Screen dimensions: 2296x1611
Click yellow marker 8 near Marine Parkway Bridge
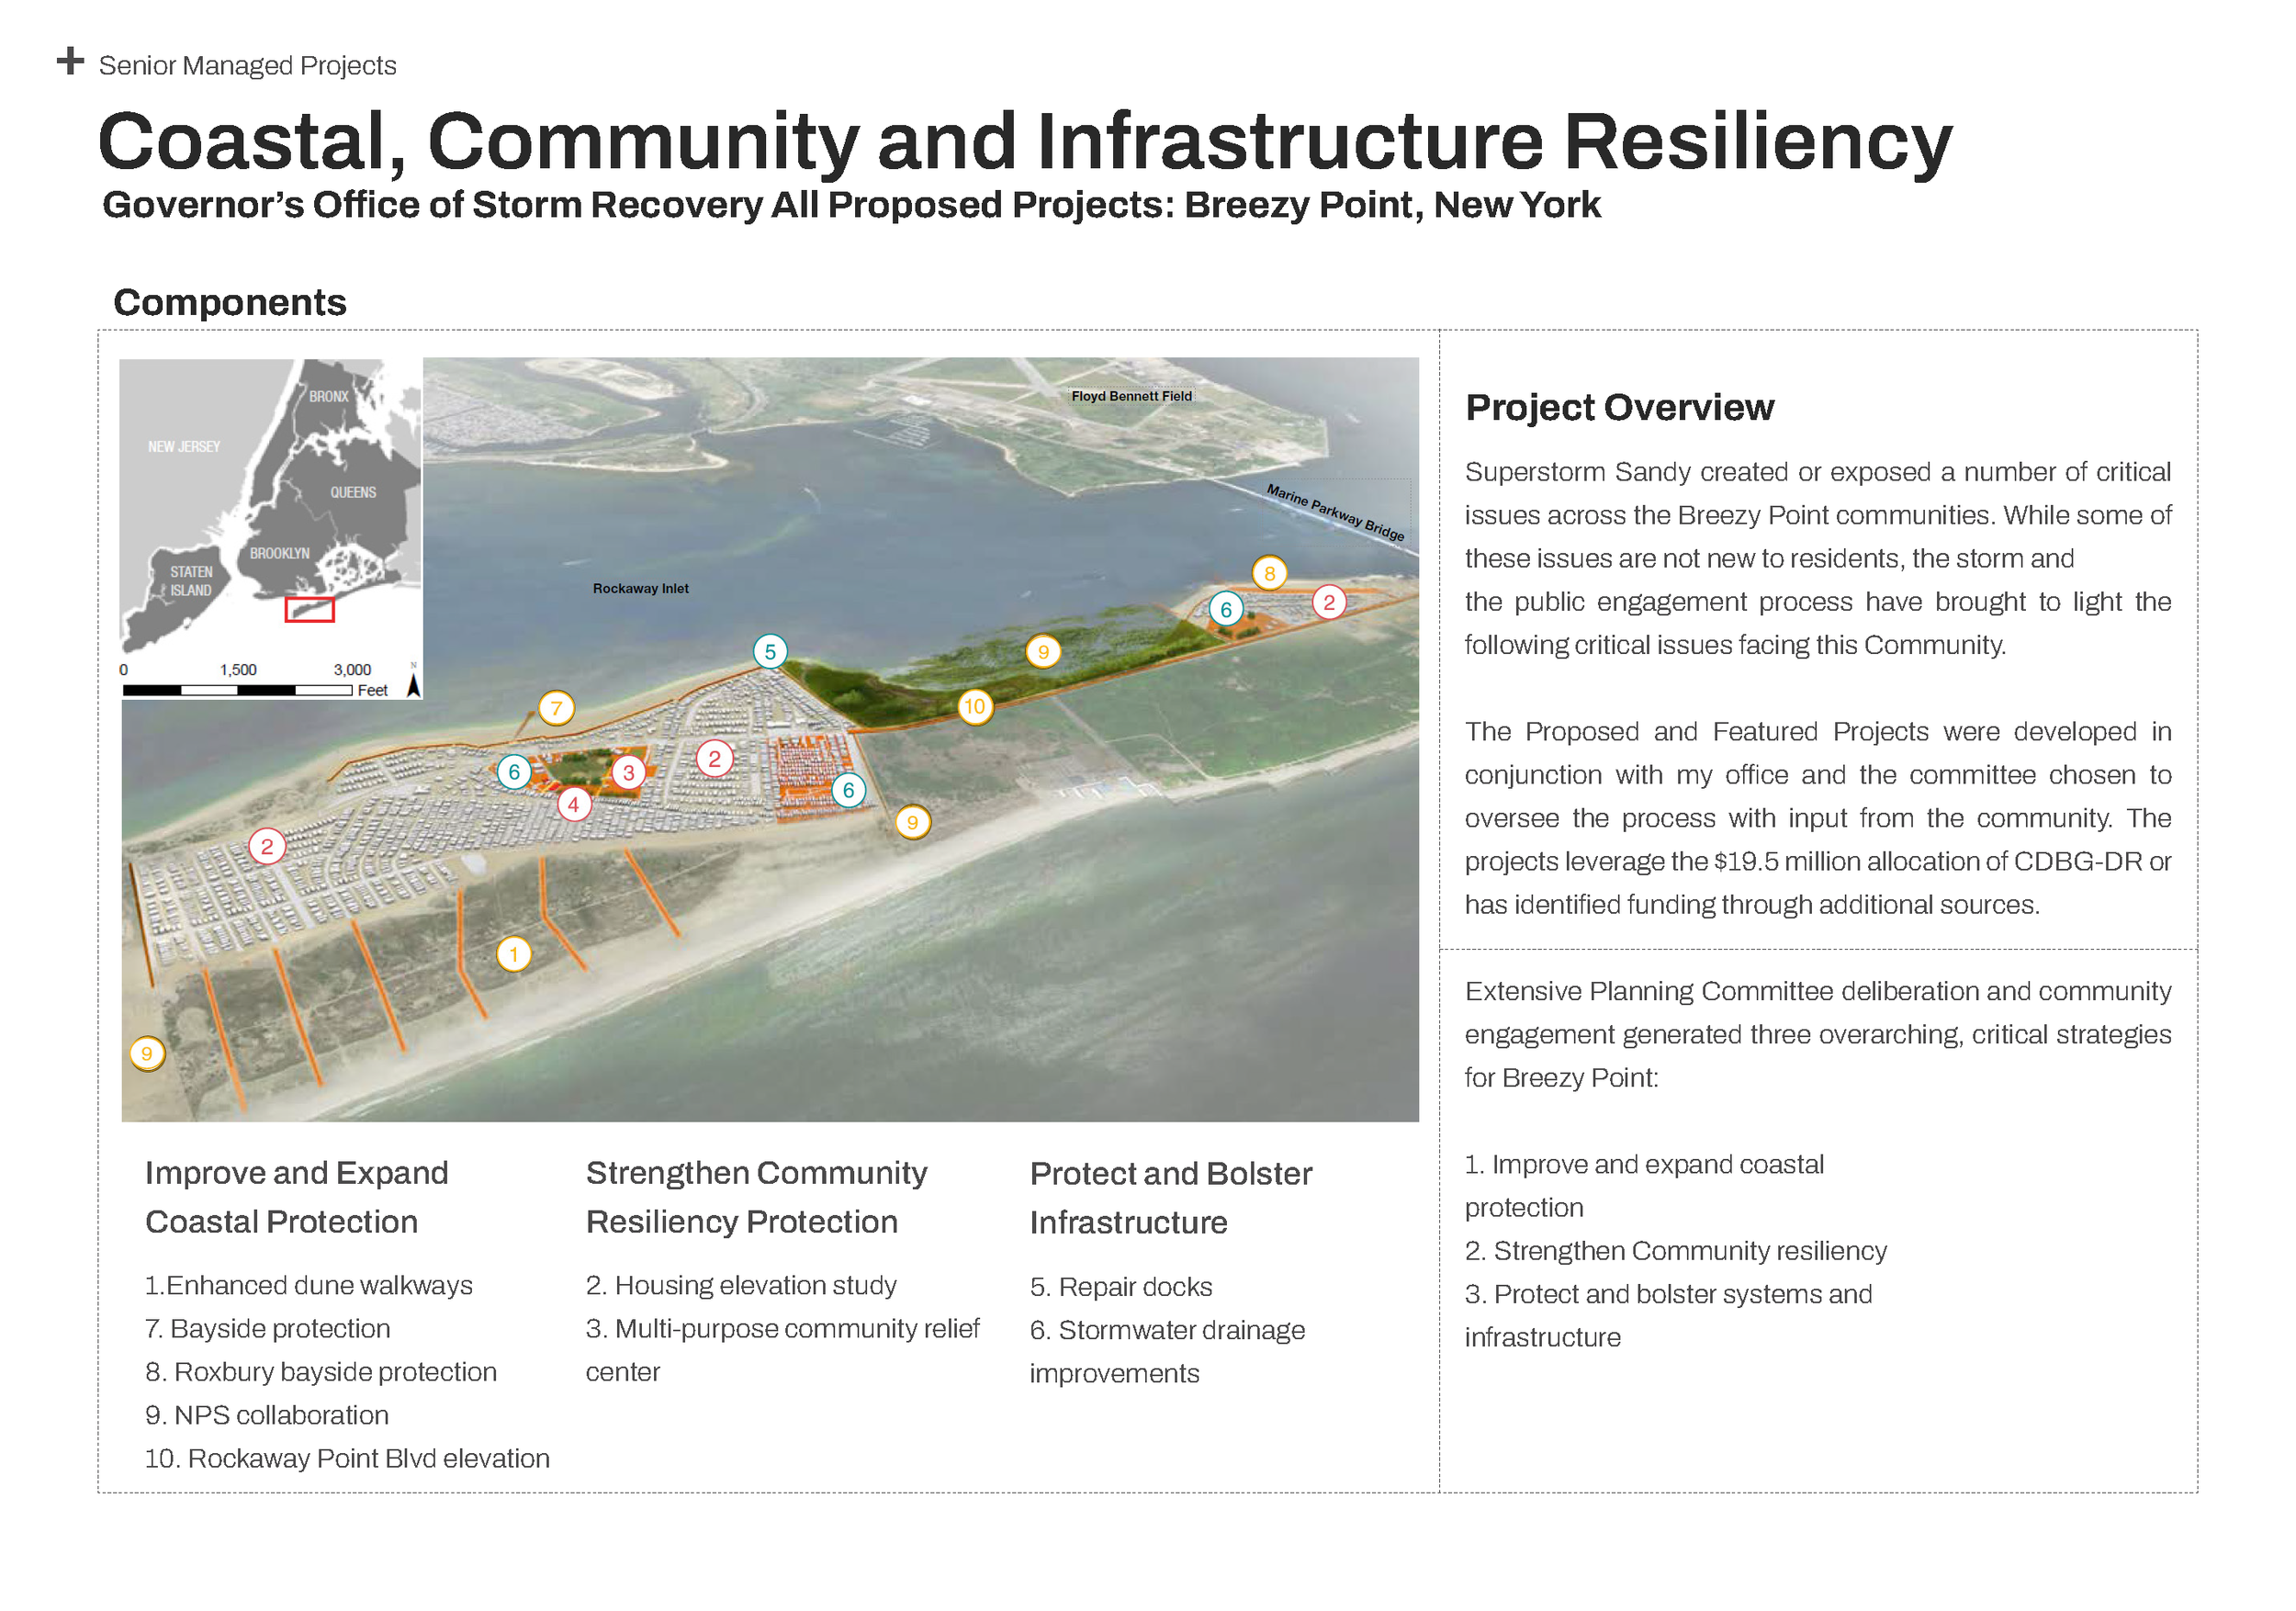(1269, 573)
